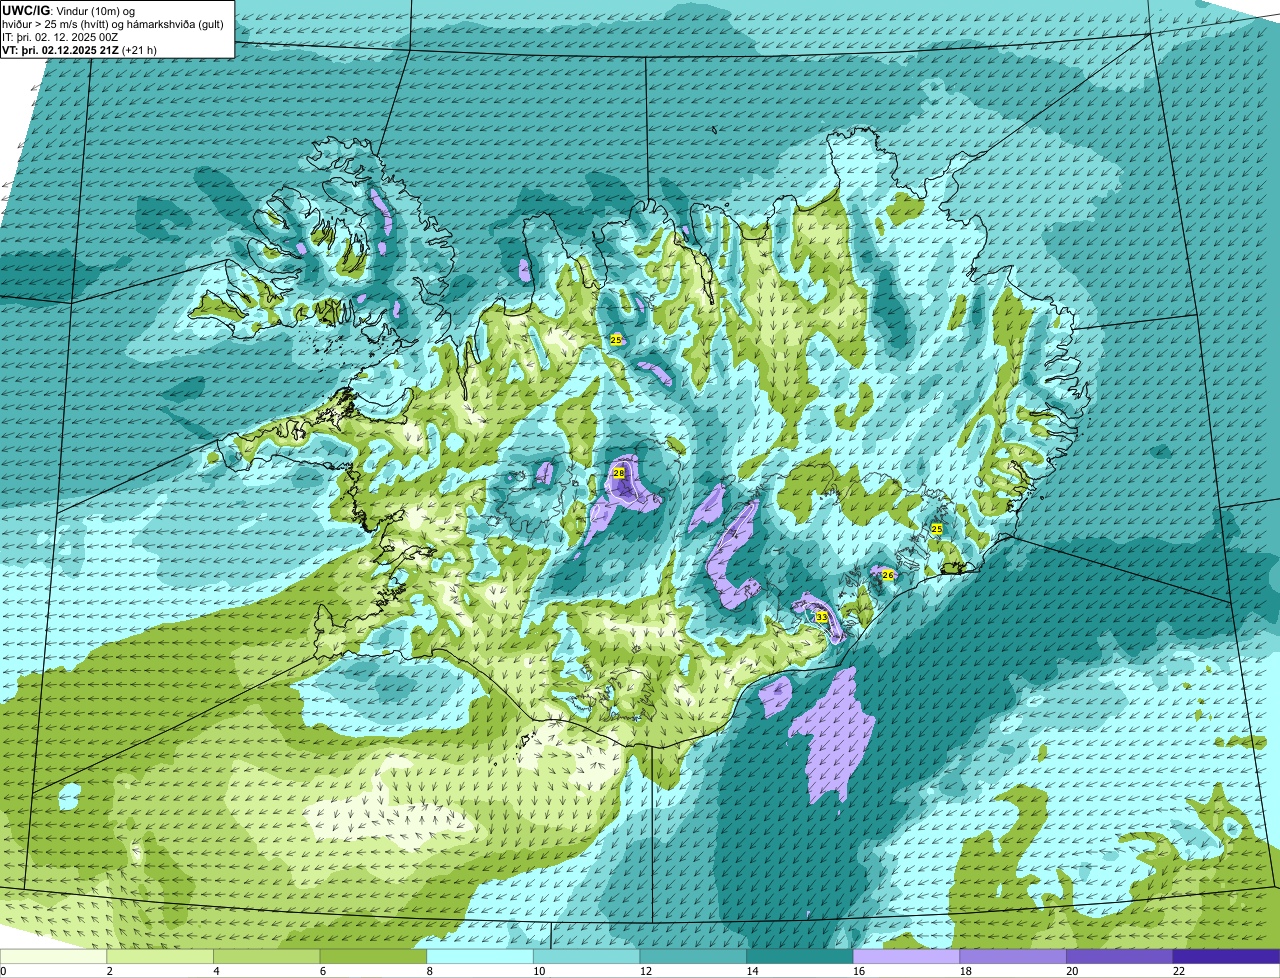Click the legend scale number 2
The width and height of the screenshot is (1280, 978).
[109, 971]
